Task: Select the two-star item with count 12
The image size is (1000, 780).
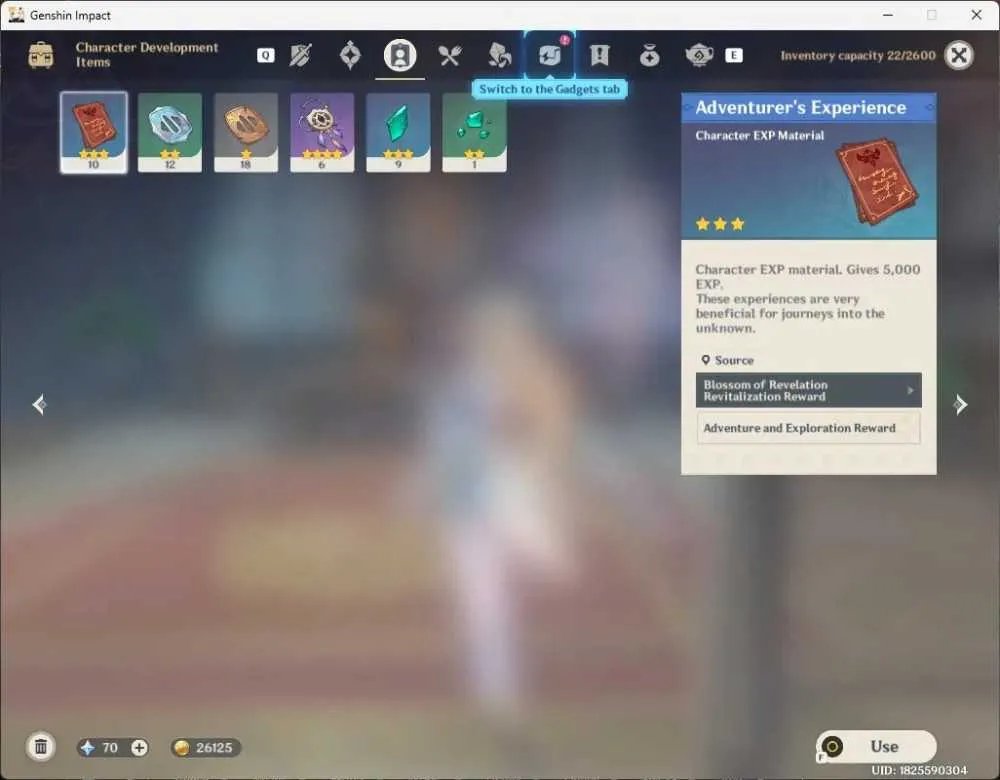Action: point(170,133)
